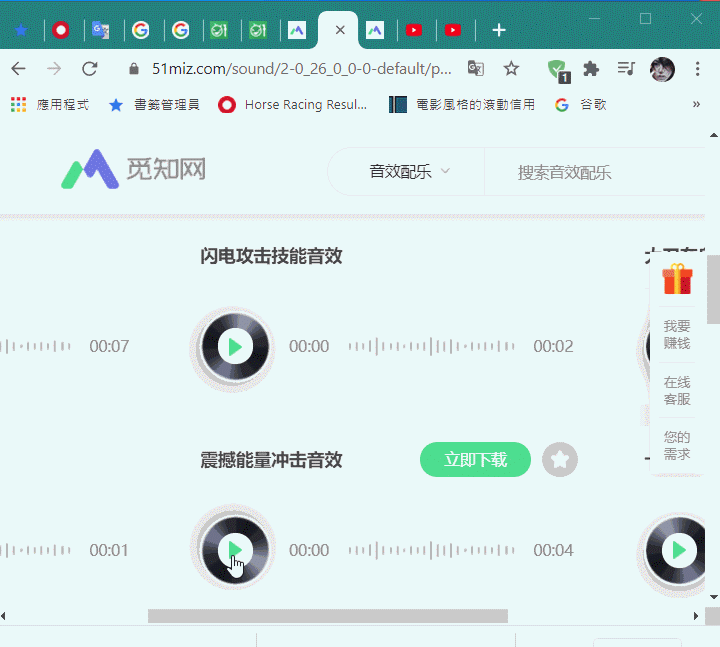
Task: View site security lock info
Action: 134,69
